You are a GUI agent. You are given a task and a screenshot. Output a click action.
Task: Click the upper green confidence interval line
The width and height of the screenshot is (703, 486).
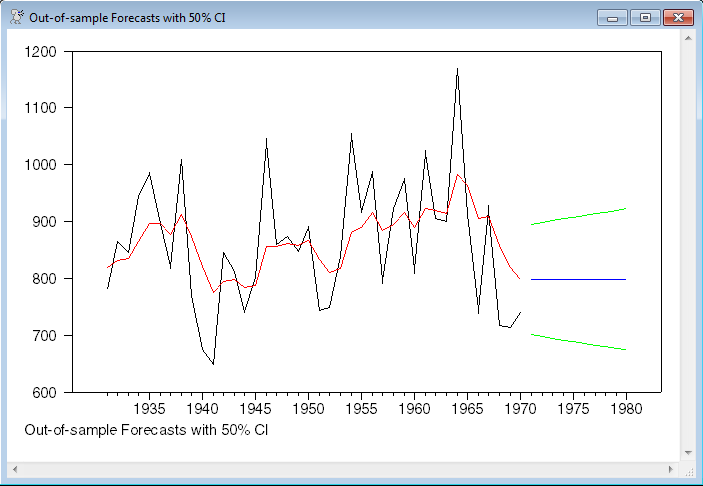(578, 216)
